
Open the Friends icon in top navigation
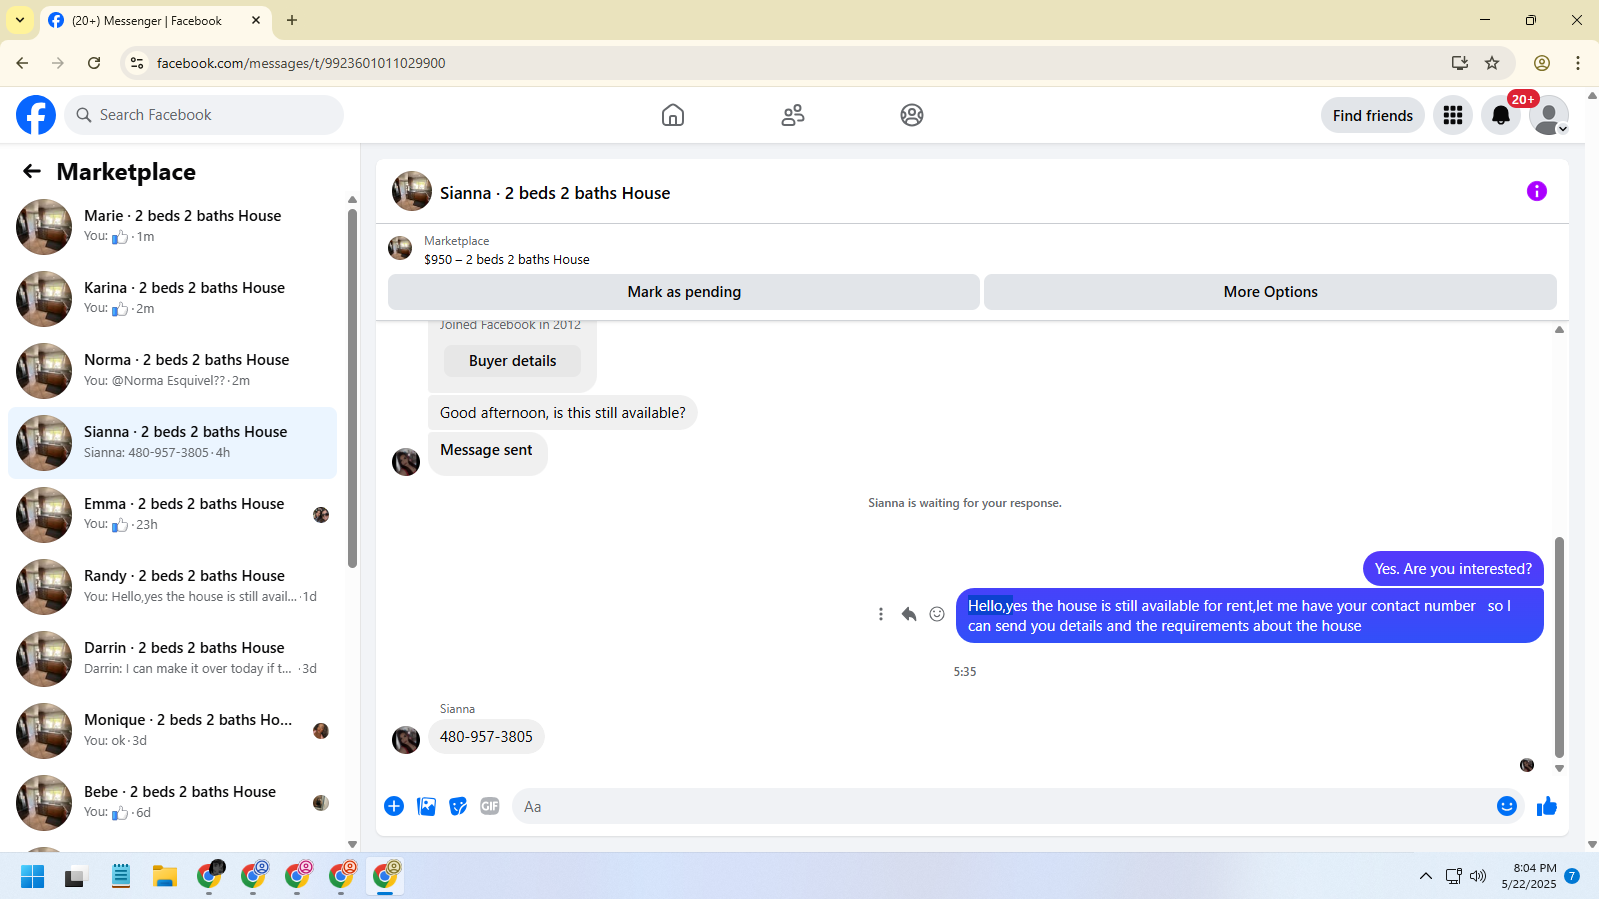click(793, 115)
